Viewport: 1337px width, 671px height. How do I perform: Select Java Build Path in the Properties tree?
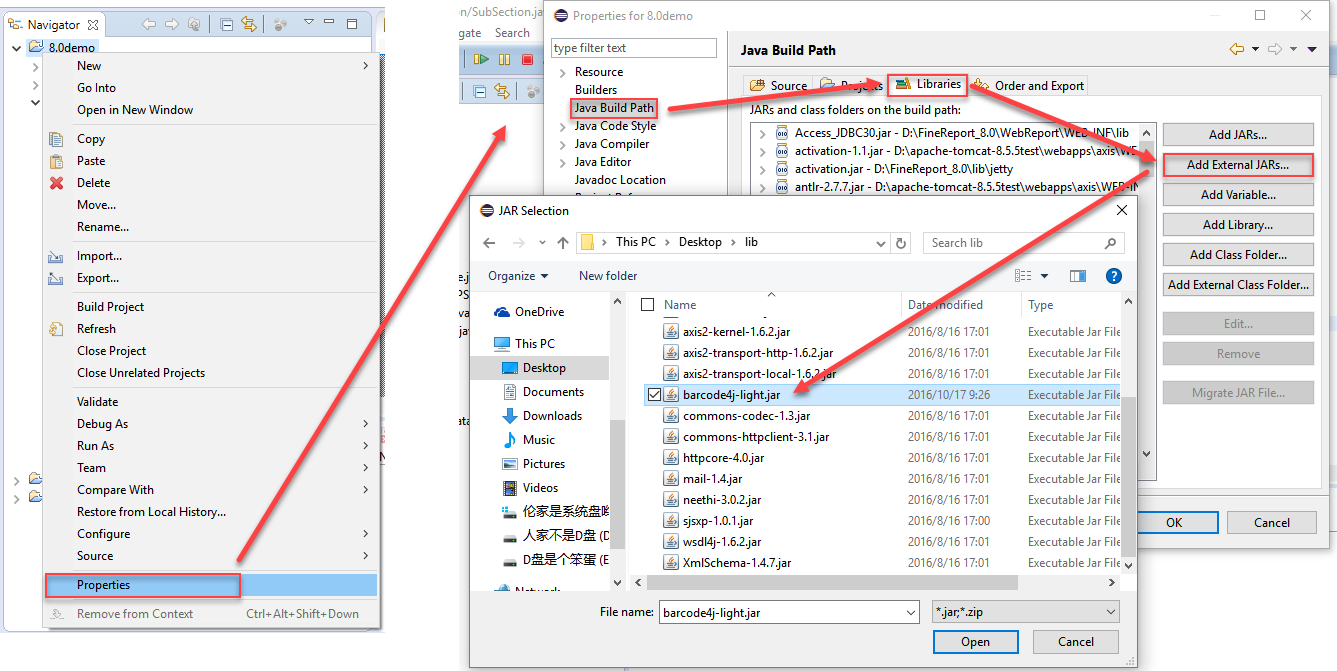click(614, 108)
